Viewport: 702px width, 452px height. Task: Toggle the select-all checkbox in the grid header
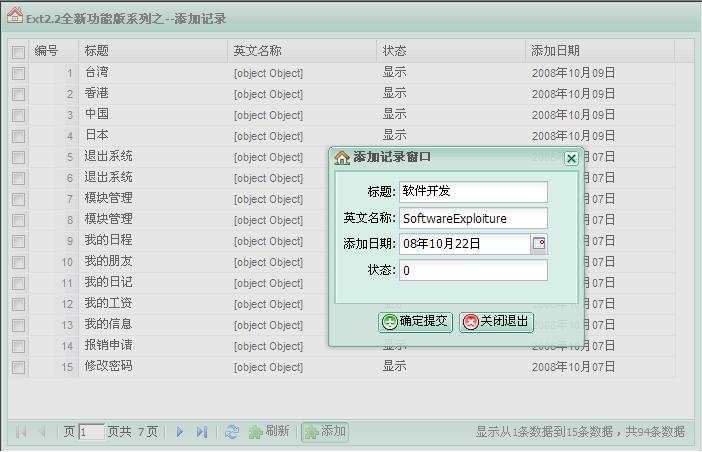coord(18,52)
